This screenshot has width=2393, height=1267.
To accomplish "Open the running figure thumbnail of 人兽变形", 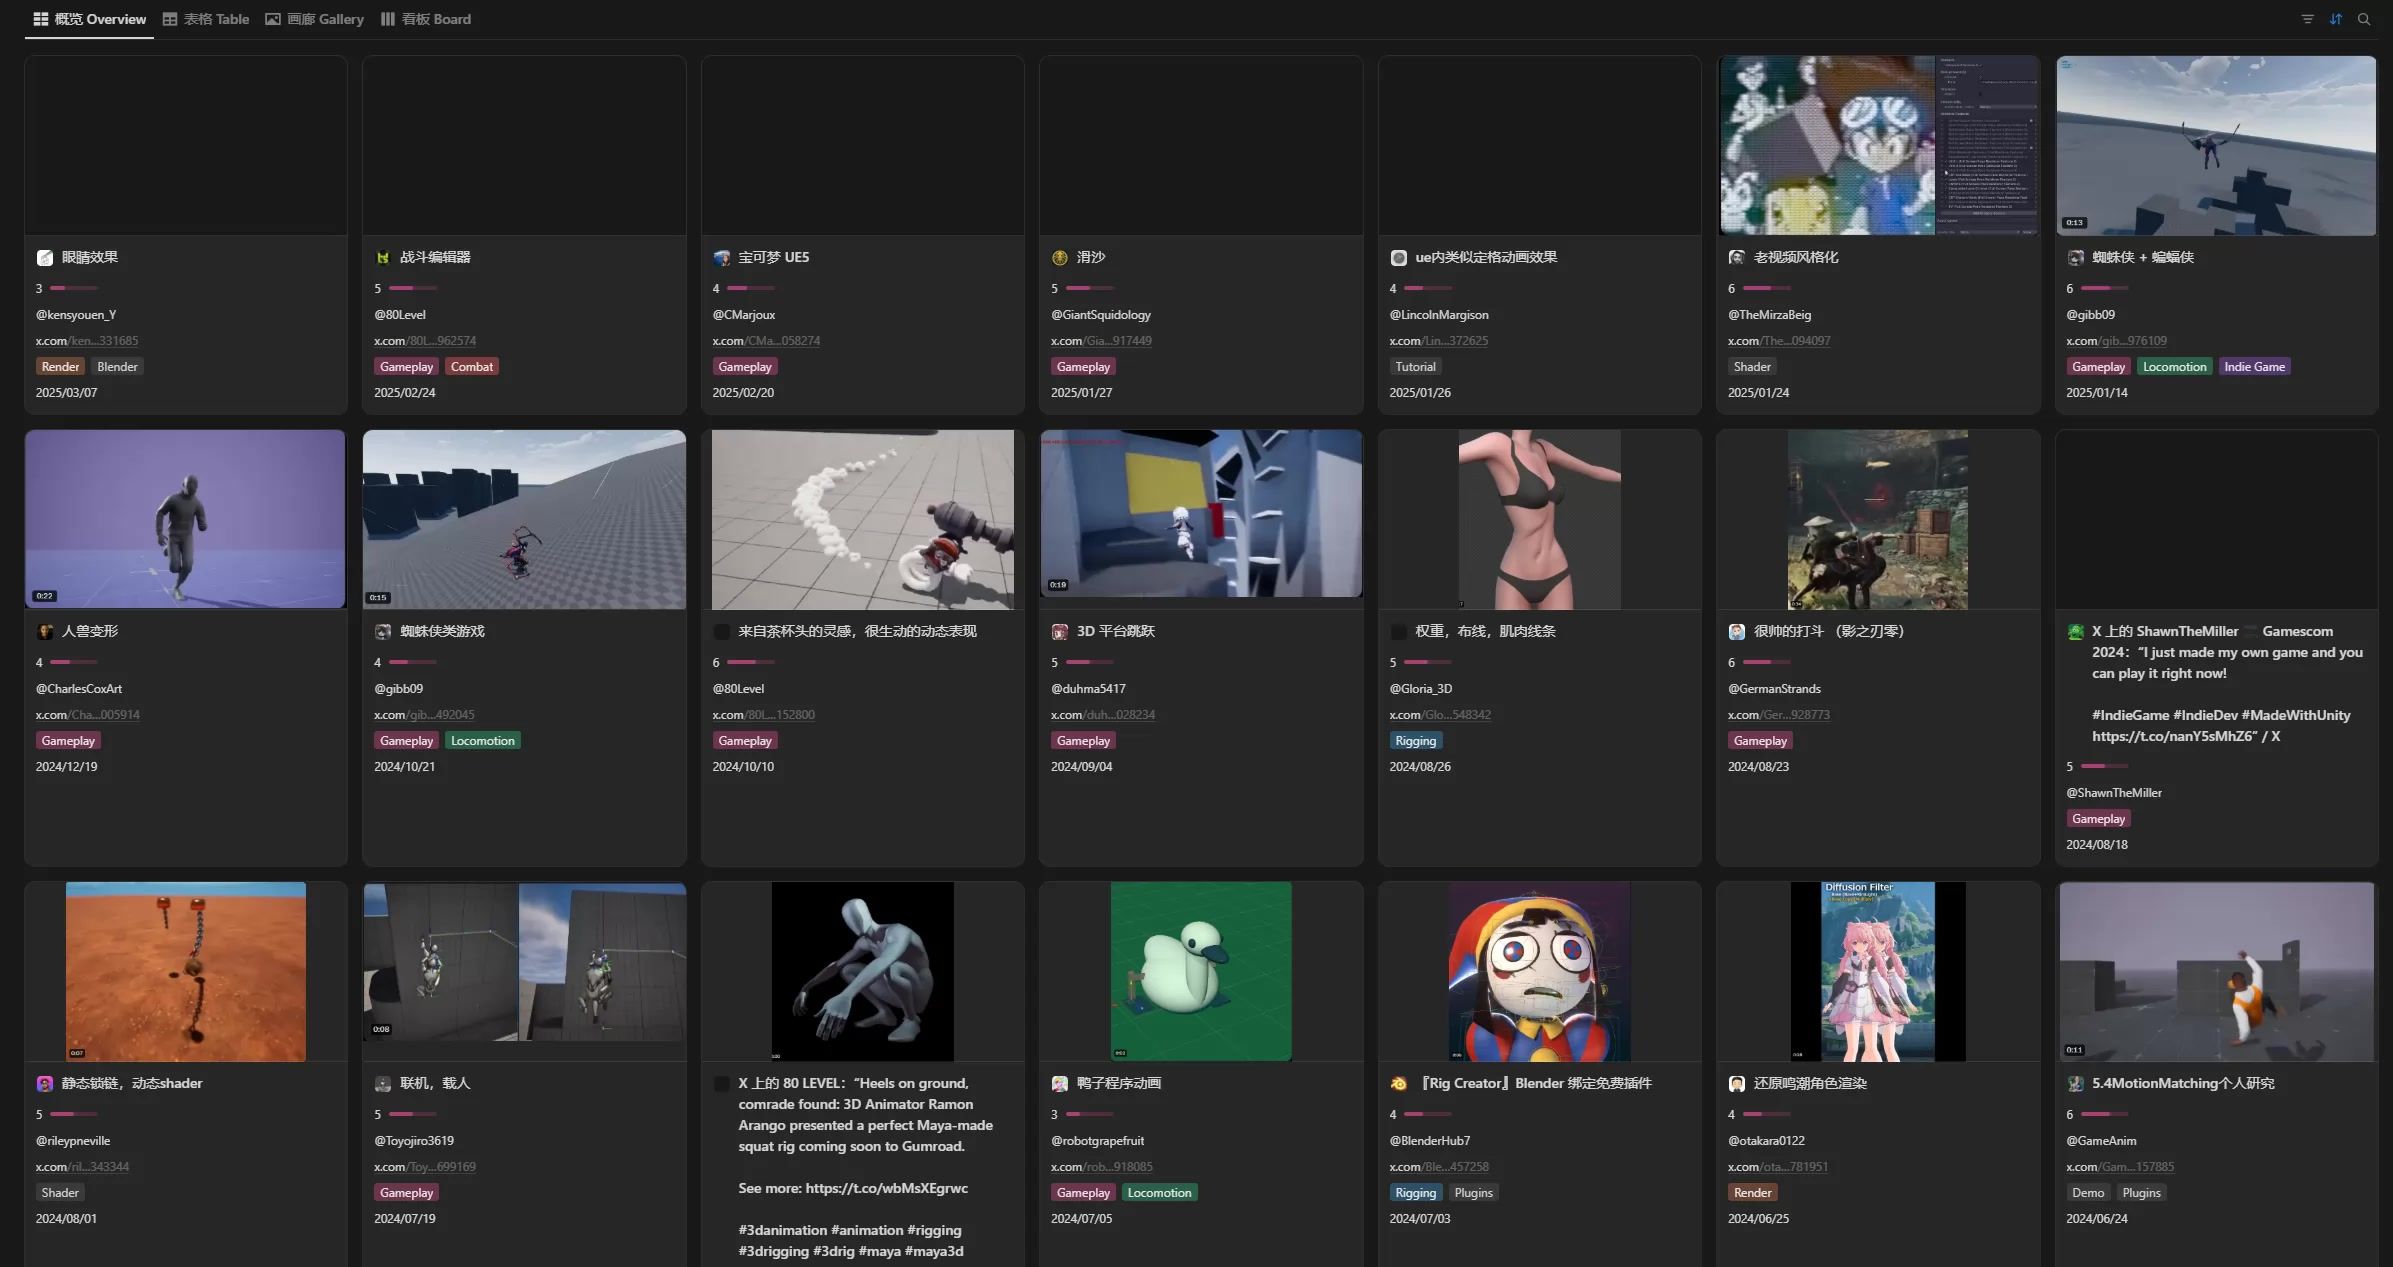I will [x=185, y=519].
